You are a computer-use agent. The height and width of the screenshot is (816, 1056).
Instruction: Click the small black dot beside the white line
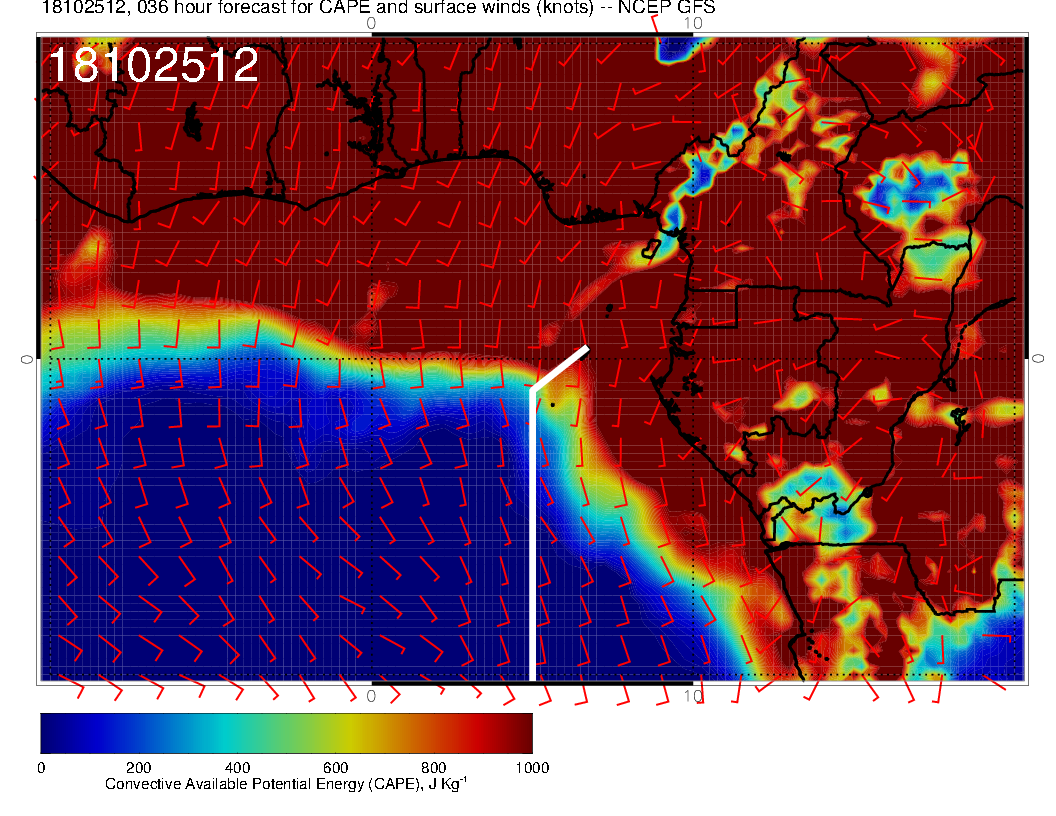pos(551,405)
